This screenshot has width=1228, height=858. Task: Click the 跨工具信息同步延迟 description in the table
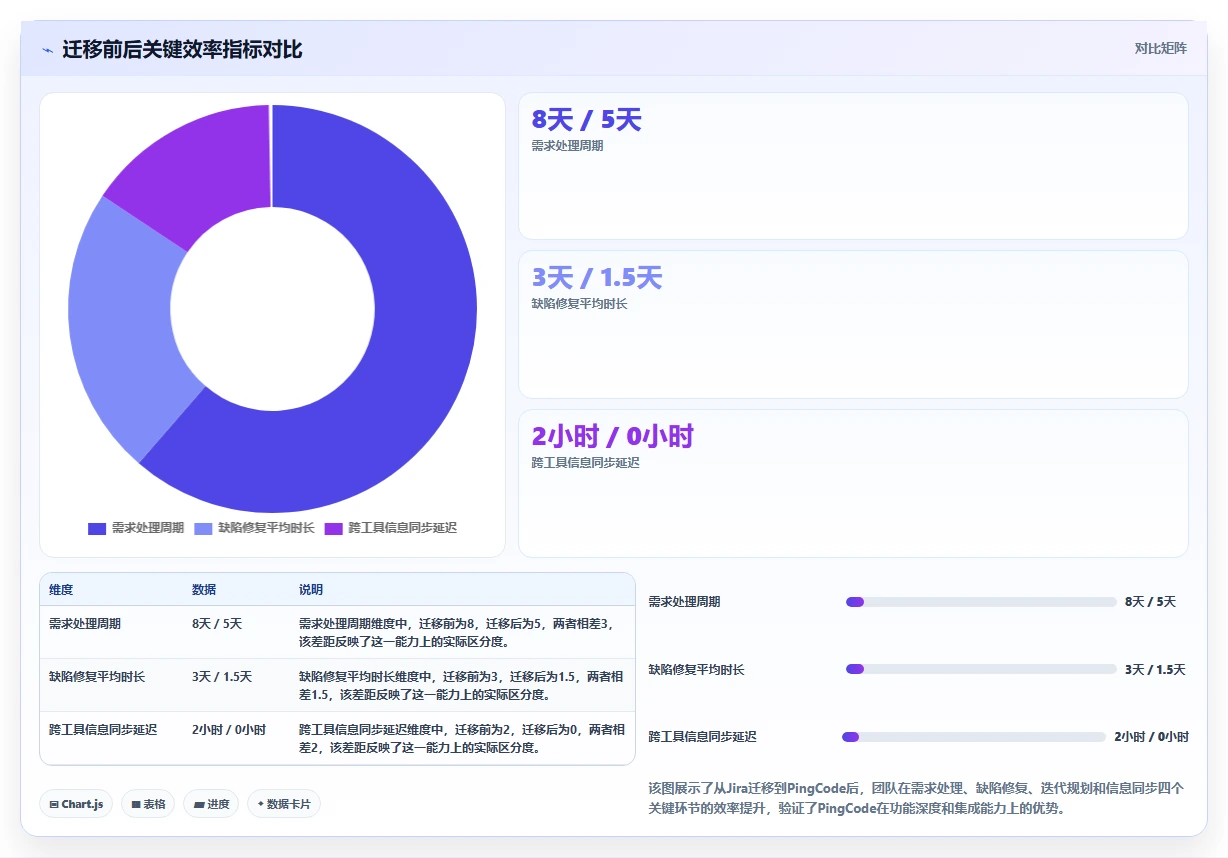point(461,739)
